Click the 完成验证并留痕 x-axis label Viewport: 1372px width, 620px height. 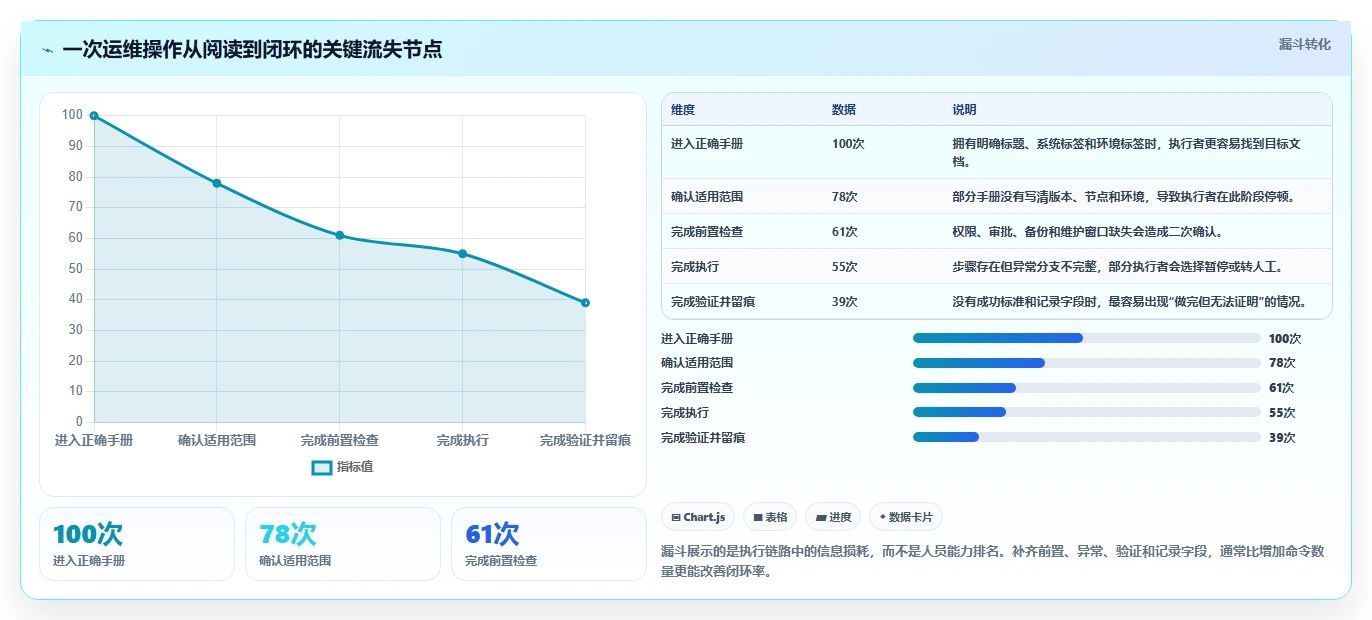click(585, 440)
